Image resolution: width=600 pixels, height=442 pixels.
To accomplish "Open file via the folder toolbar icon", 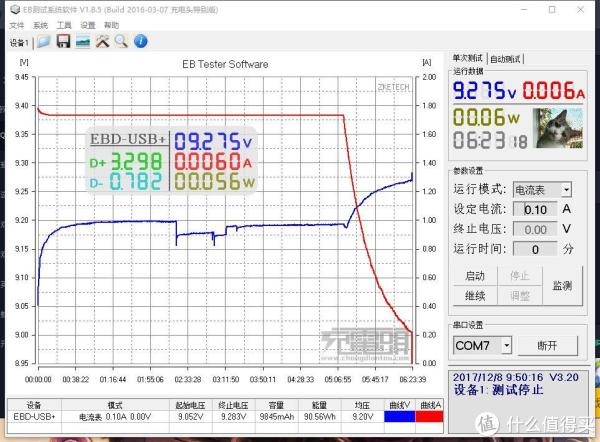I will click(x=44, y=41).
